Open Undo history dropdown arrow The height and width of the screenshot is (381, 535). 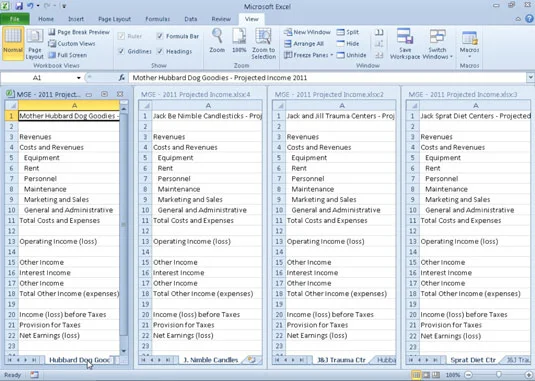coord(38,6)
